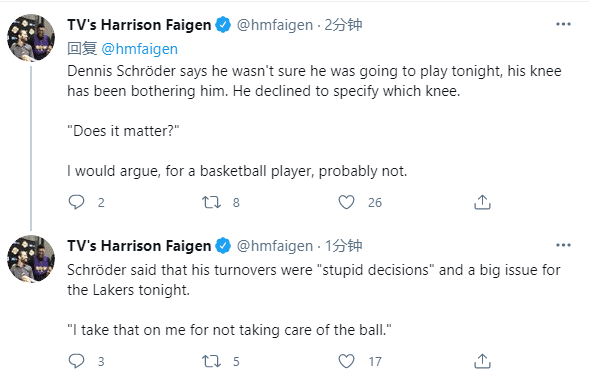589x371 pixels.
Task: Open the 2分钟 timestamp of first tweet
Action: [x=343, y=25]
